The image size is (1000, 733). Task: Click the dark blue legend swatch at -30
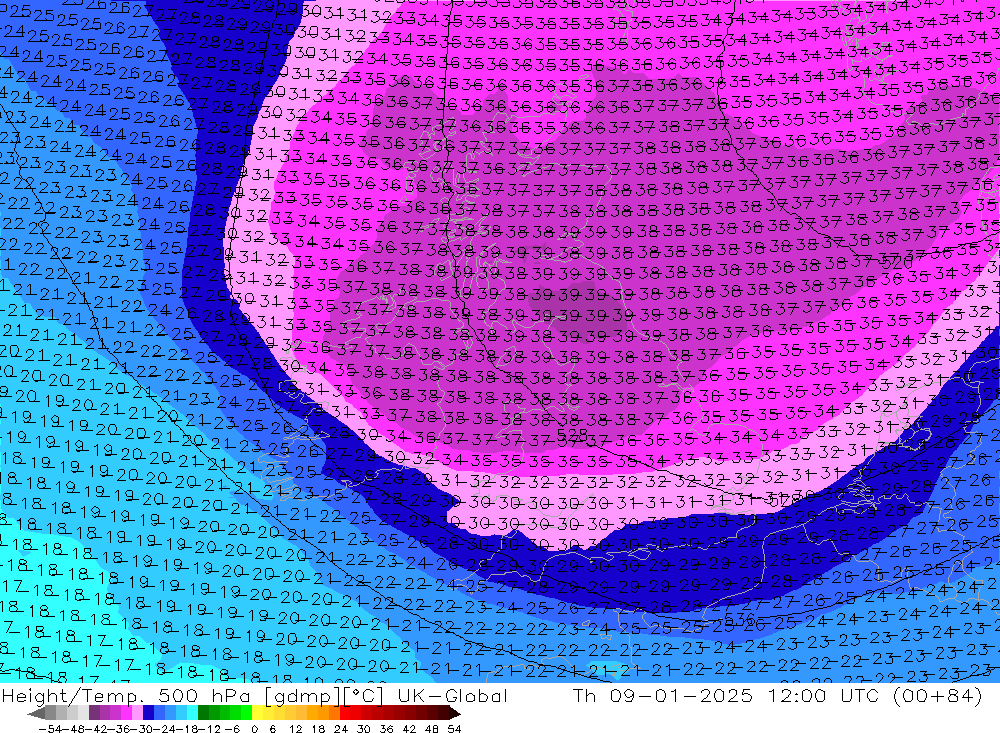149,712
